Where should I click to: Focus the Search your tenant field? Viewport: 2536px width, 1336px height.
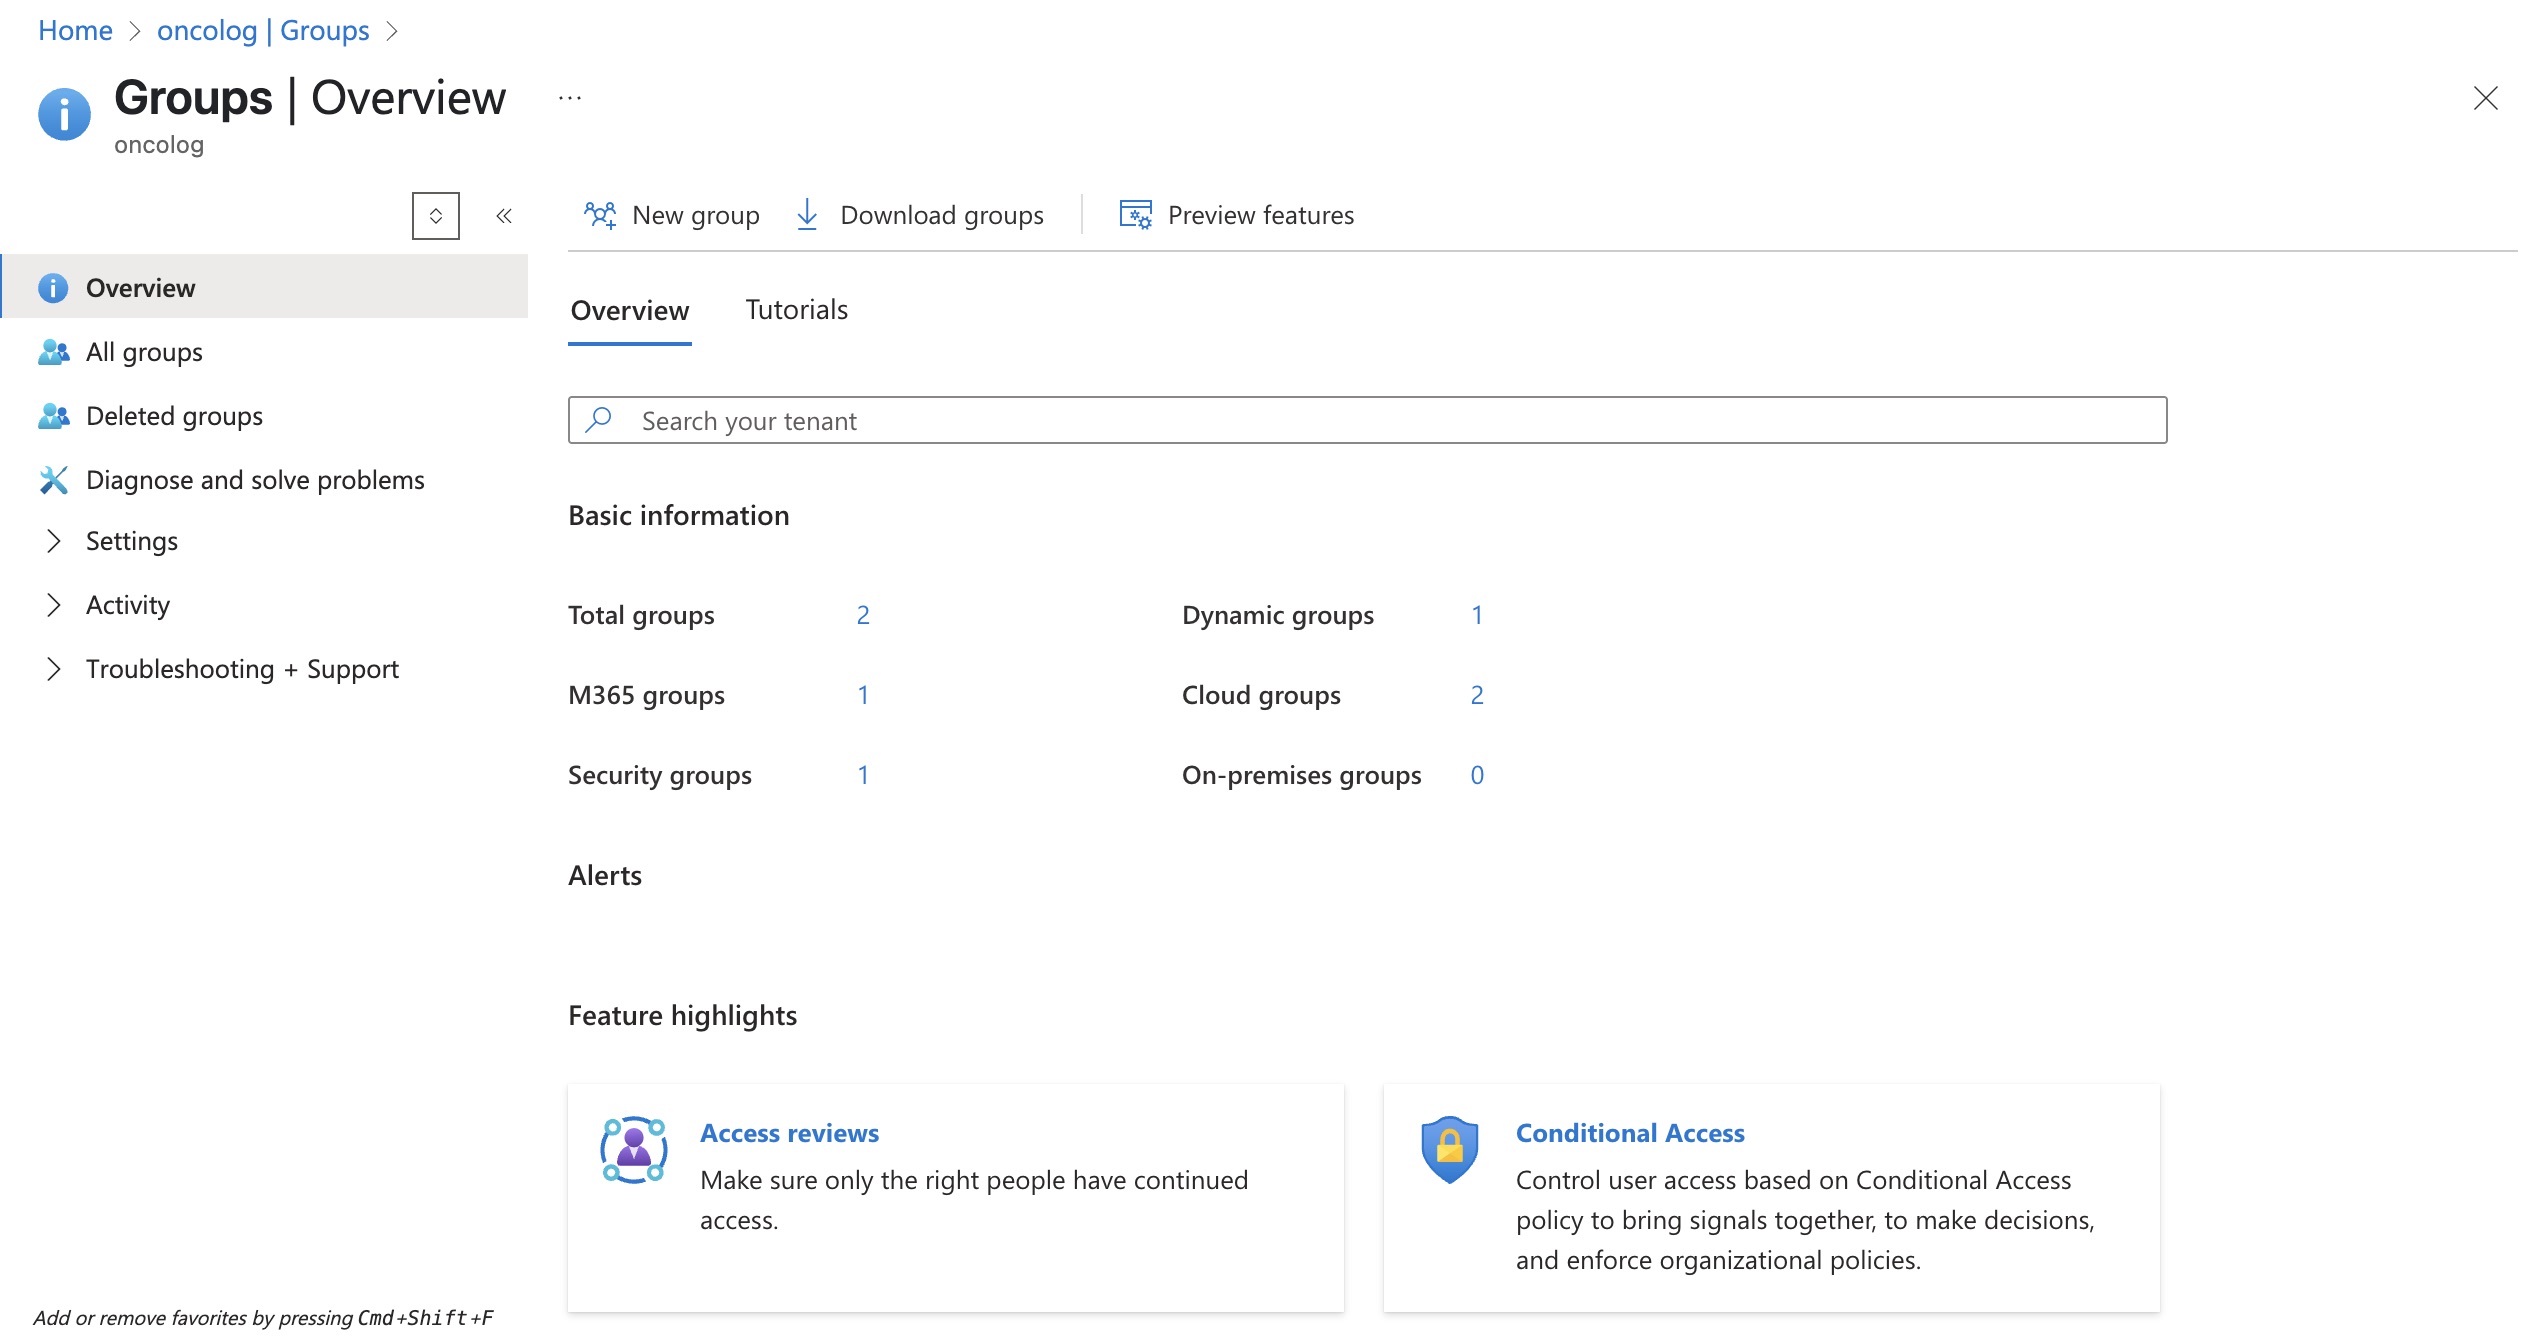click(1368, 420)
